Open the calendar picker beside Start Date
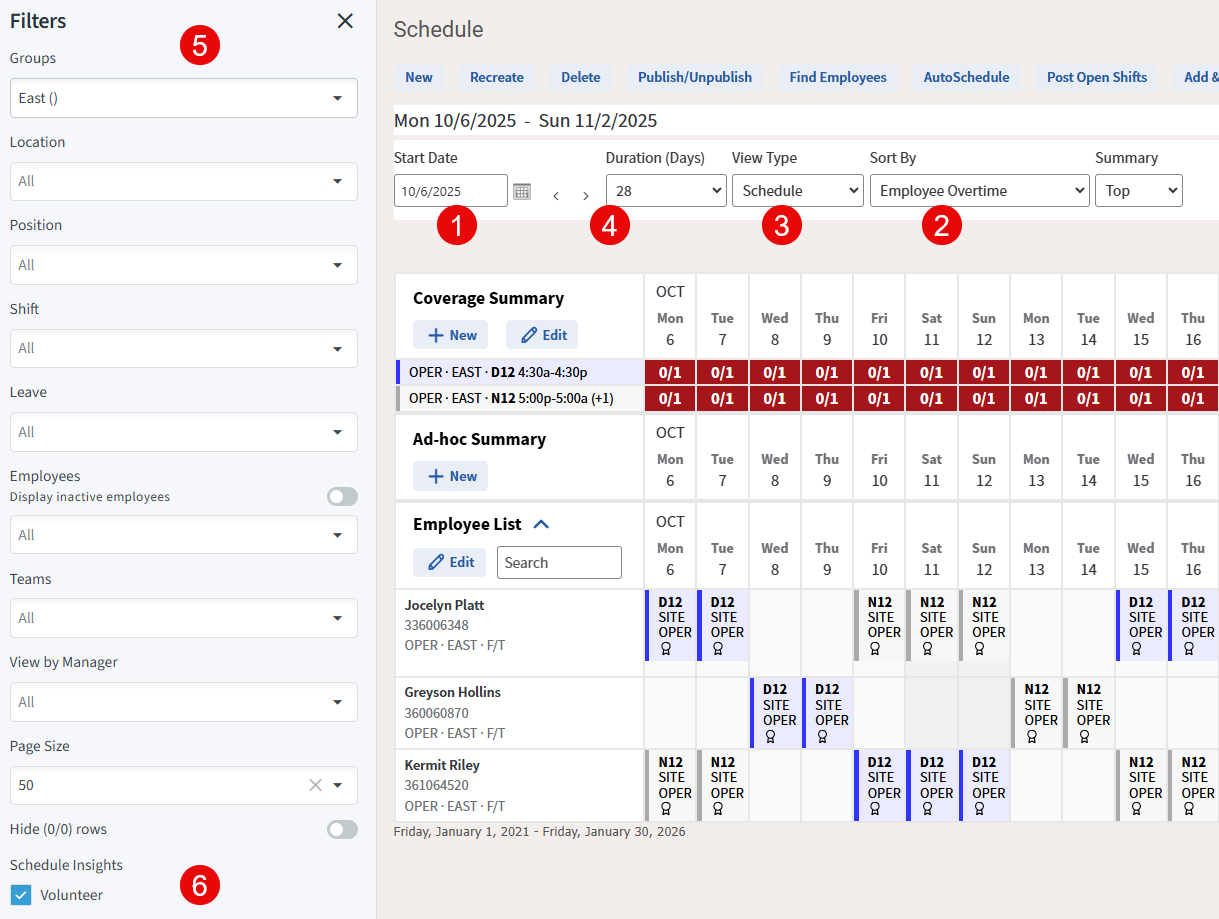Viewport: 1219px width, 919px height. click(x=522, y=191)
